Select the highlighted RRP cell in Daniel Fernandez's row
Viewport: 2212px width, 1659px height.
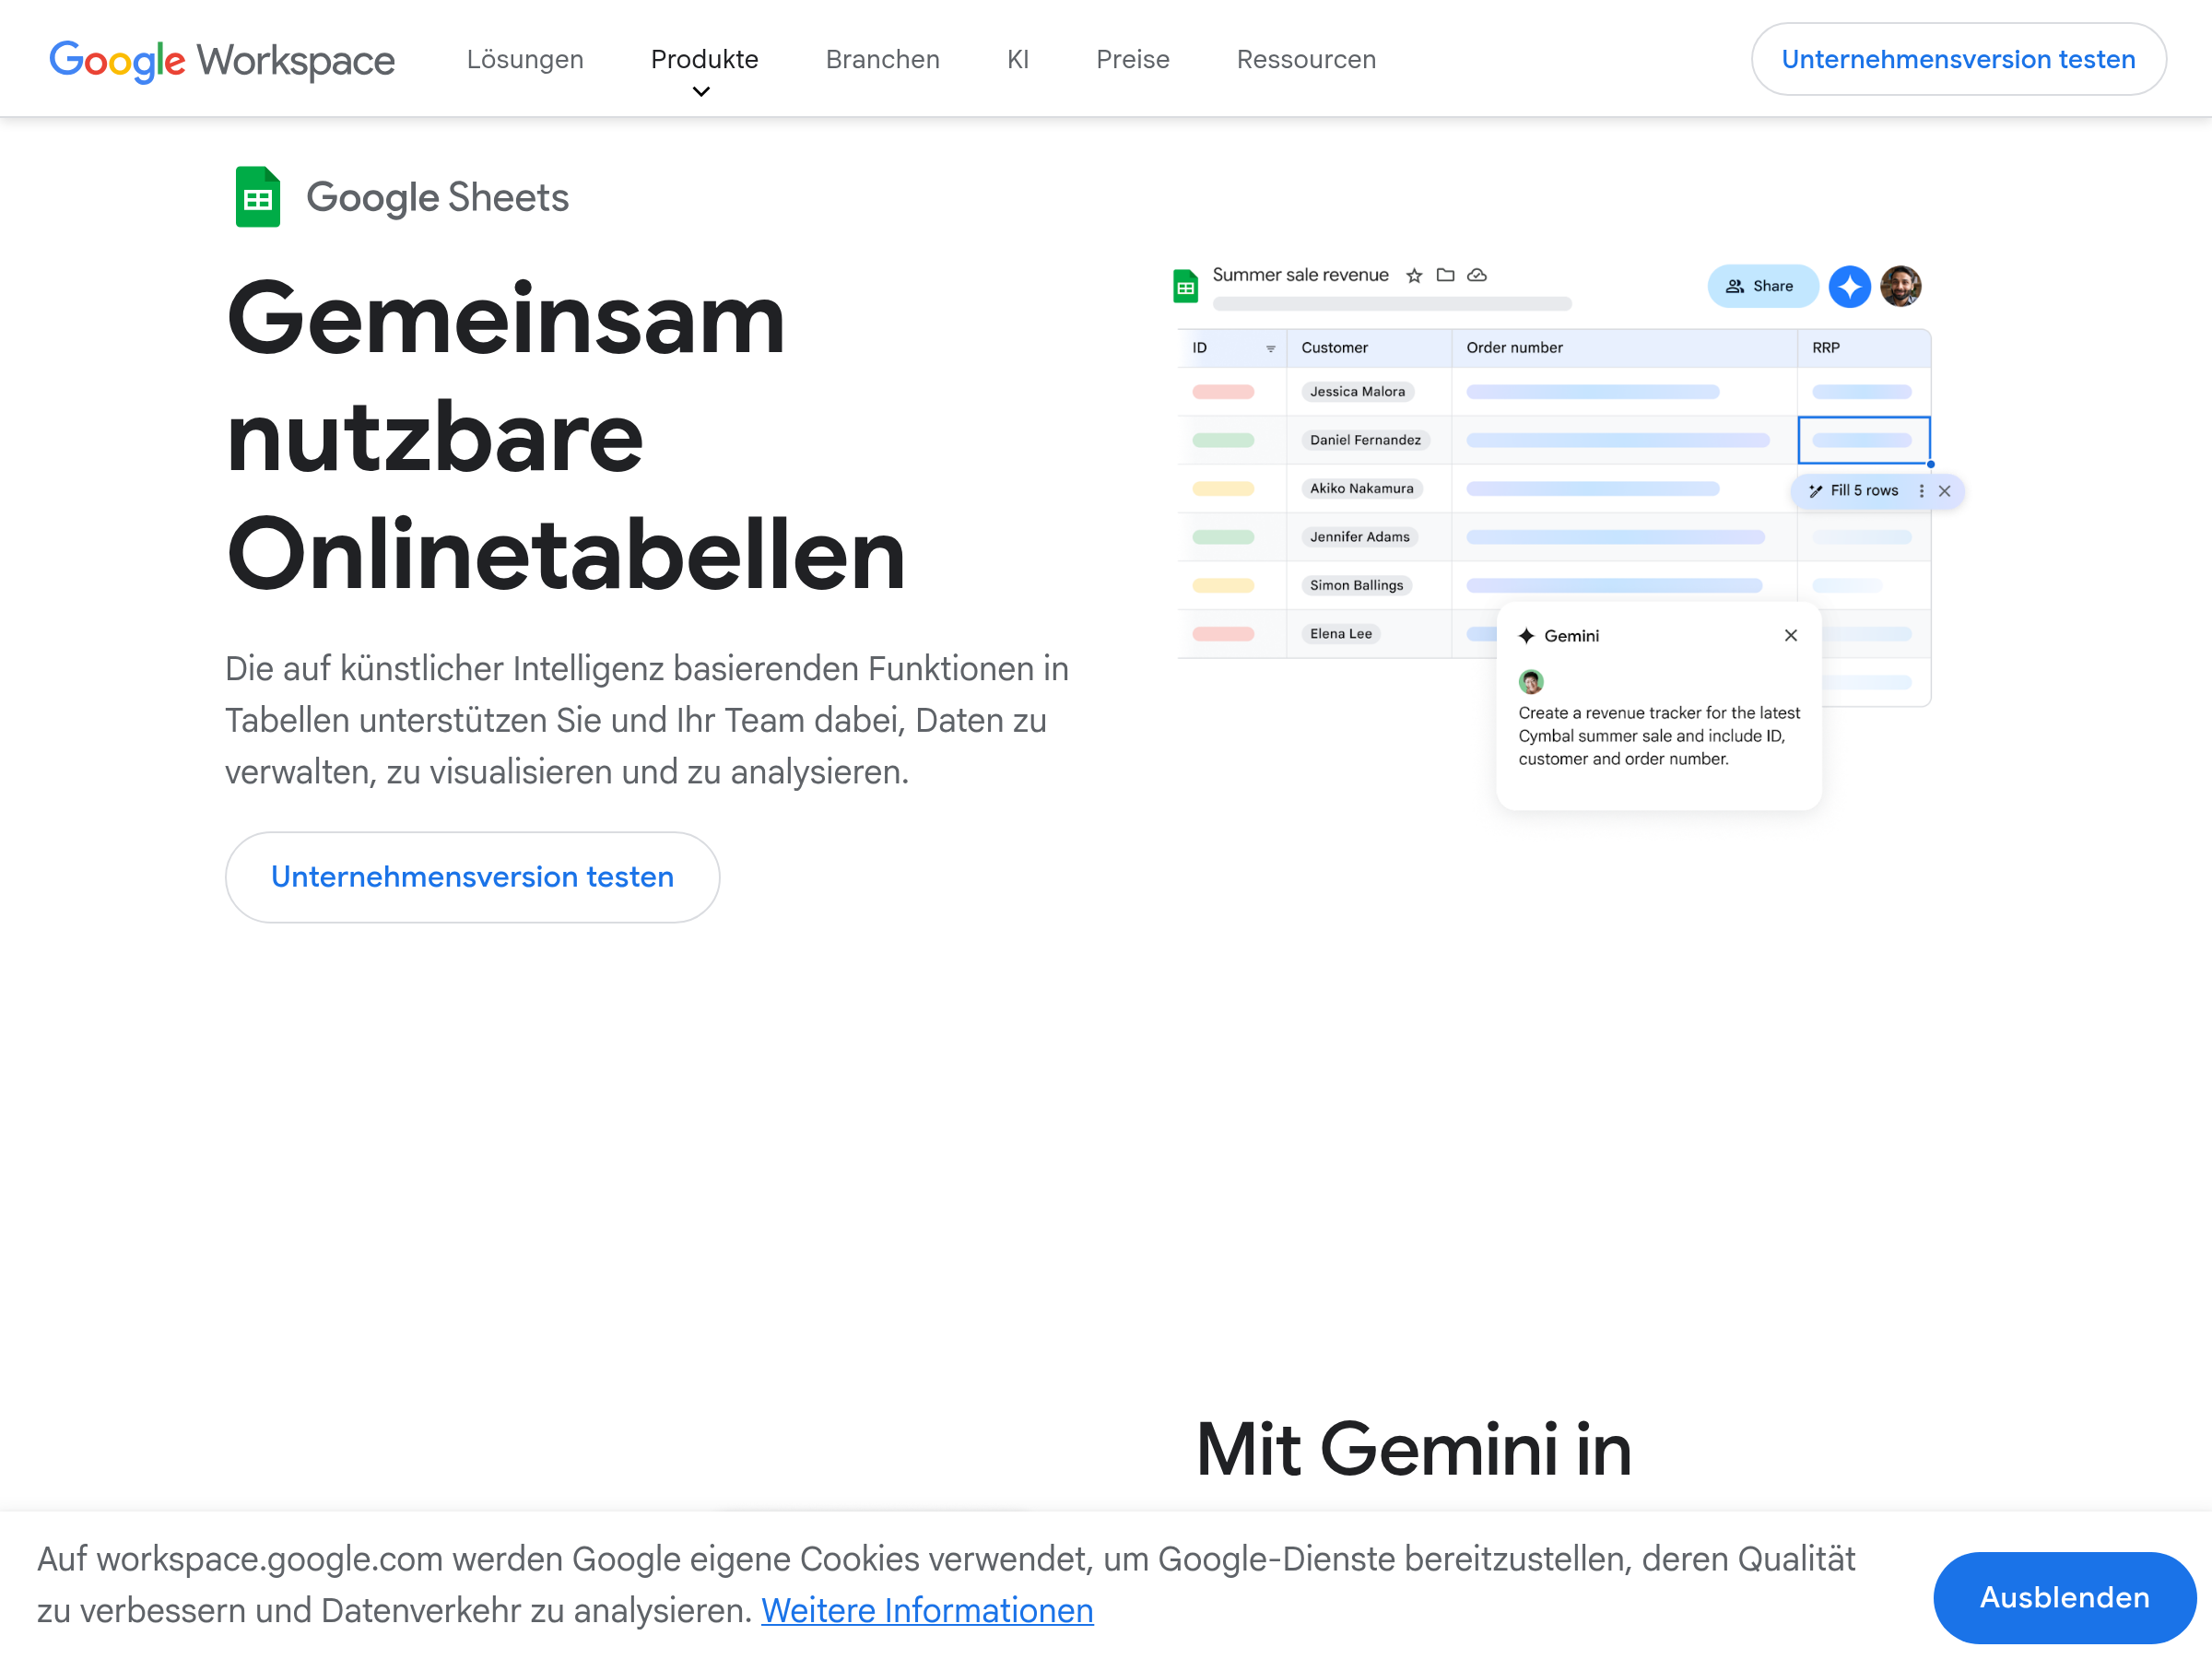(x=1863, y=440)
